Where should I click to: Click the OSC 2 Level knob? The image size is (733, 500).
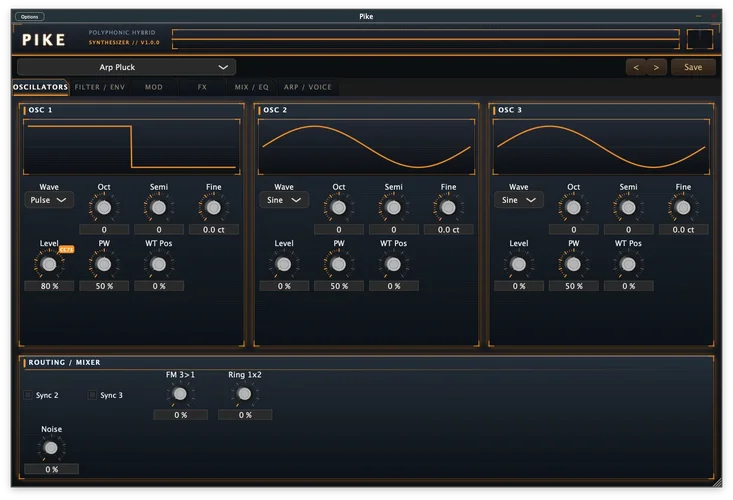click(284, 264)
